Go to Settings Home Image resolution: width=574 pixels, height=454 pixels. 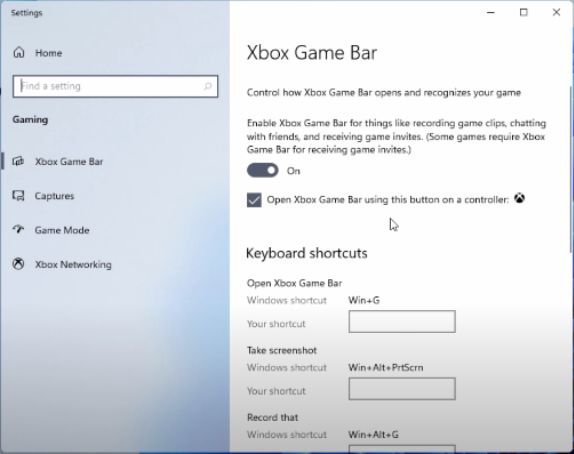[x=48, y=53]
